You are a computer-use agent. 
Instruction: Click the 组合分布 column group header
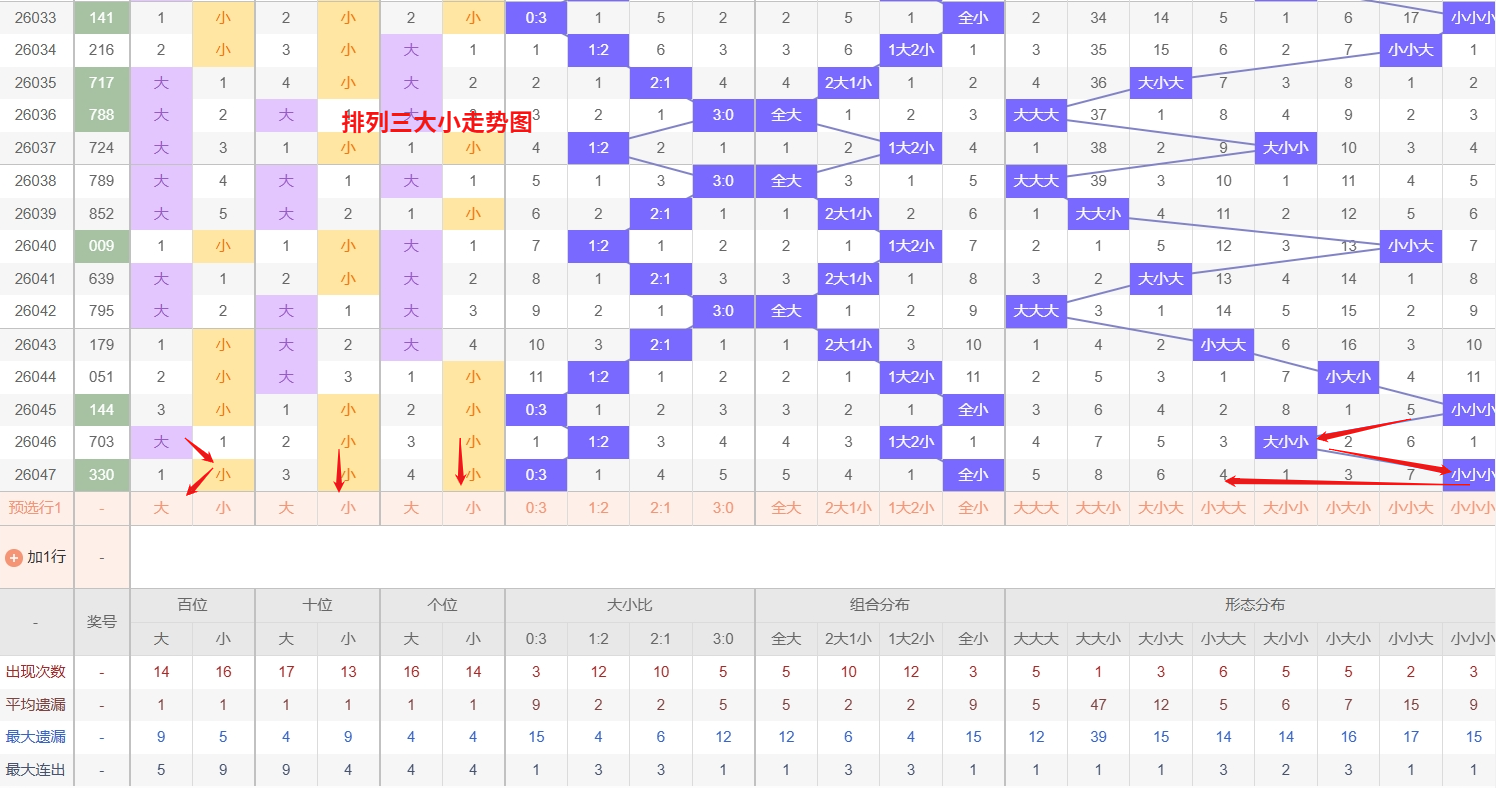[879, 605]
